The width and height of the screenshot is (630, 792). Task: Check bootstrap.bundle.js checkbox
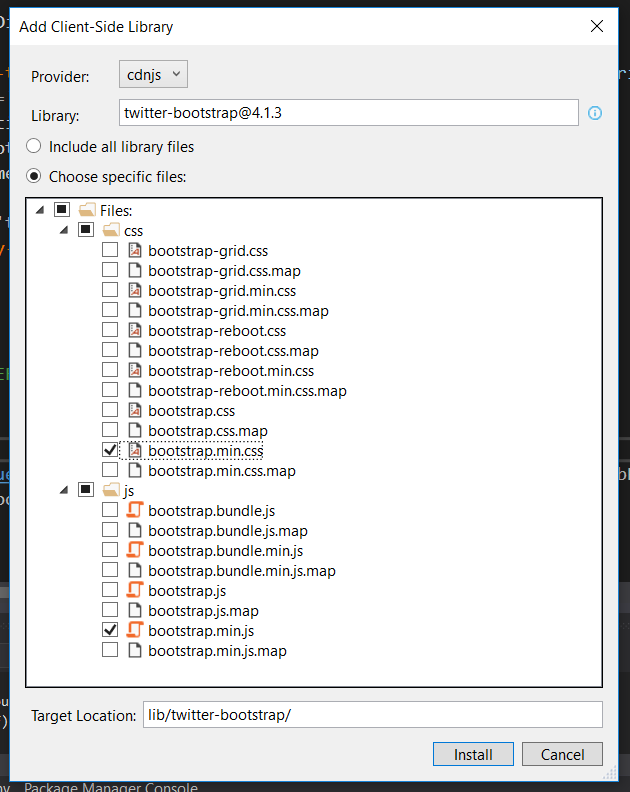[110, 510]
